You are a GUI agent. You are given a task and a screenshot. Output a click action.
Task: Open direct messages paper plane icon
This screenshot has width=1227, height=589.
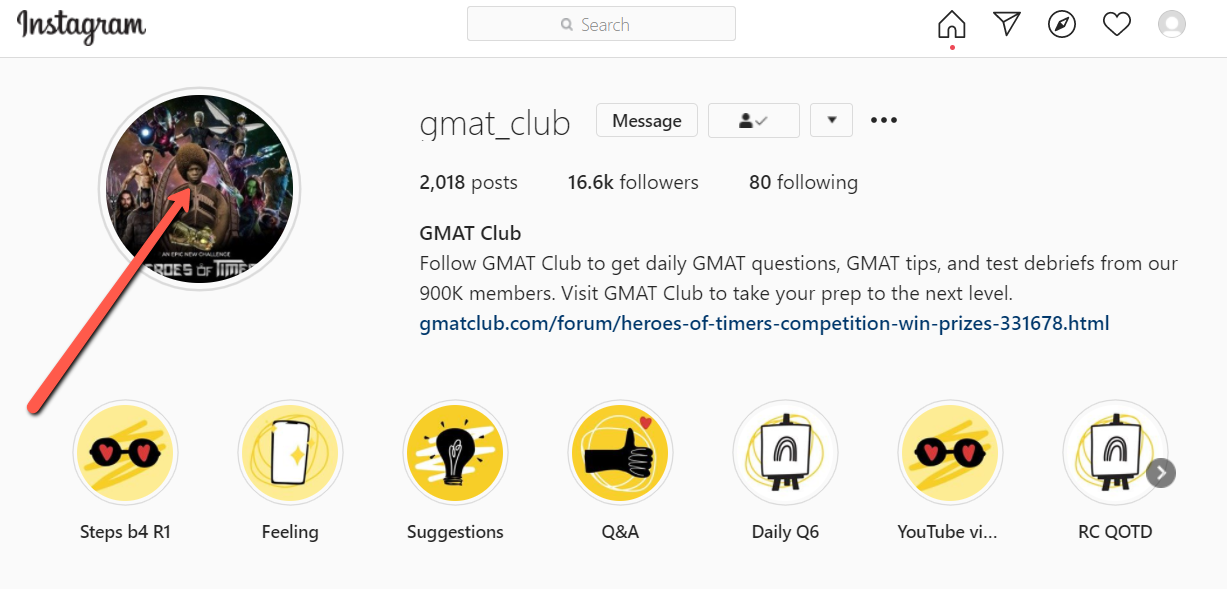tap(1007, 24)
